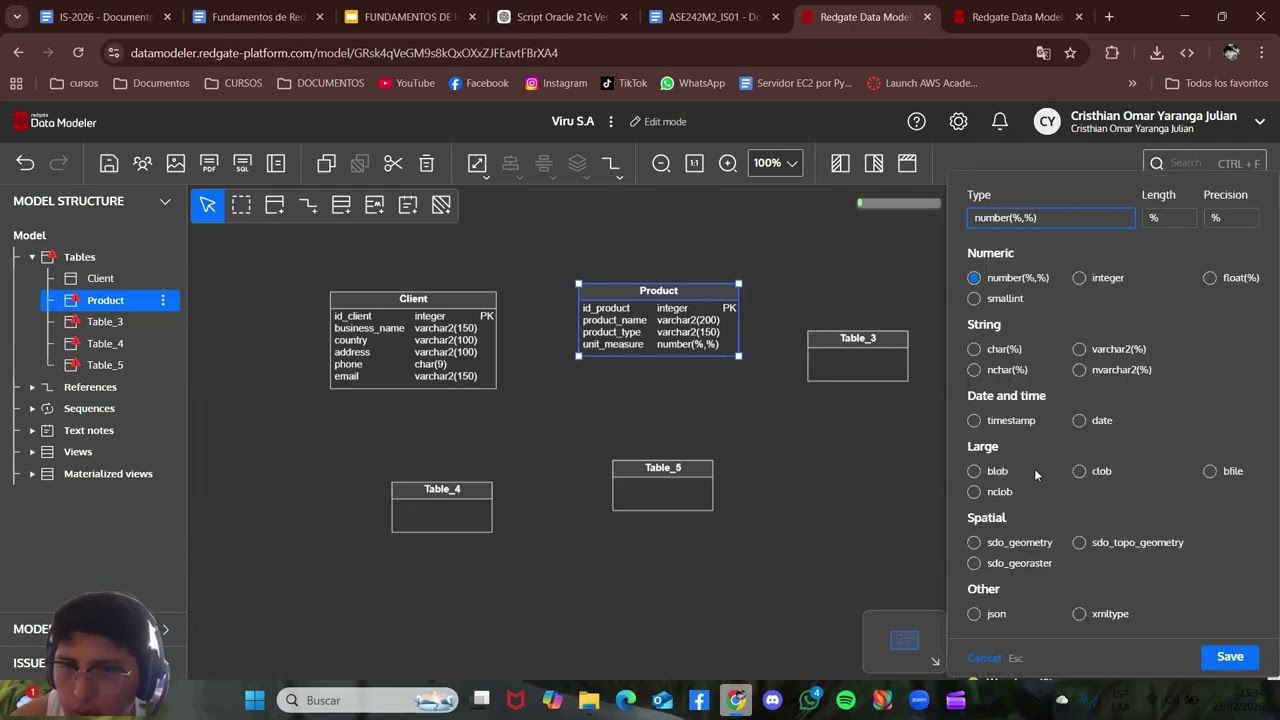
Task: Click the Length input field
Action: click(1169, 218)
